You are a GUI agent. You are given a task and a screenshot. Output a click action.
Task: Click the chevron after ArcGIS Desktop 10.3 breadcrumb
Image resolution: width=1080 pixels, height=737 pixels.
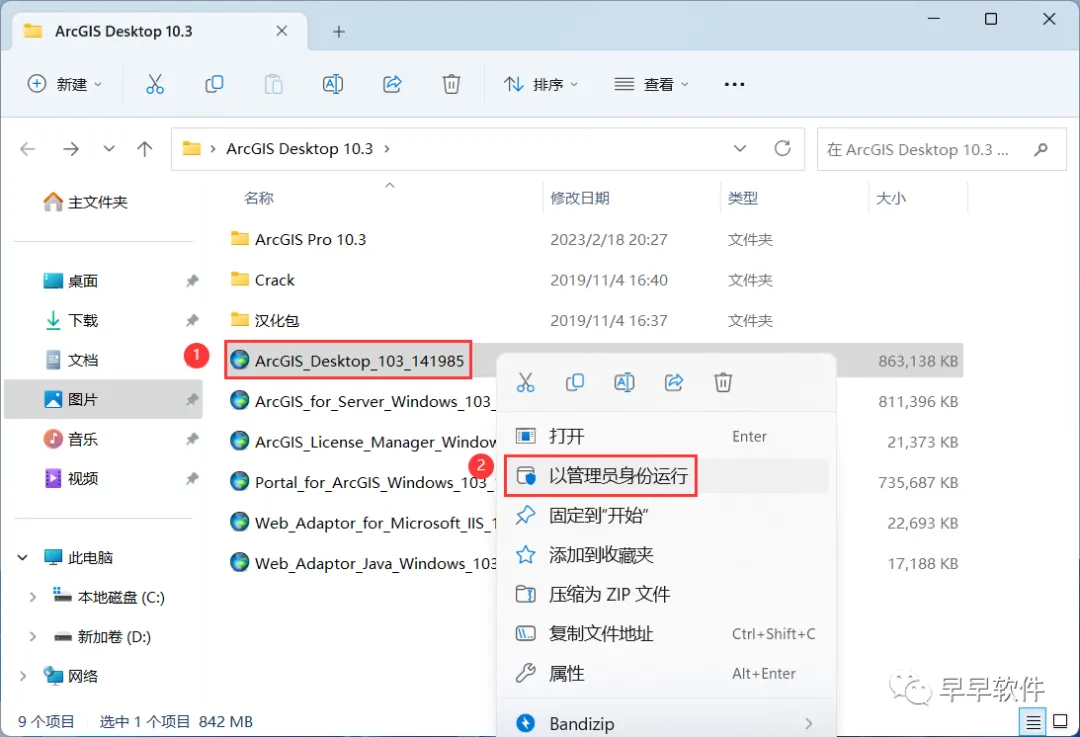pos(386,149)
